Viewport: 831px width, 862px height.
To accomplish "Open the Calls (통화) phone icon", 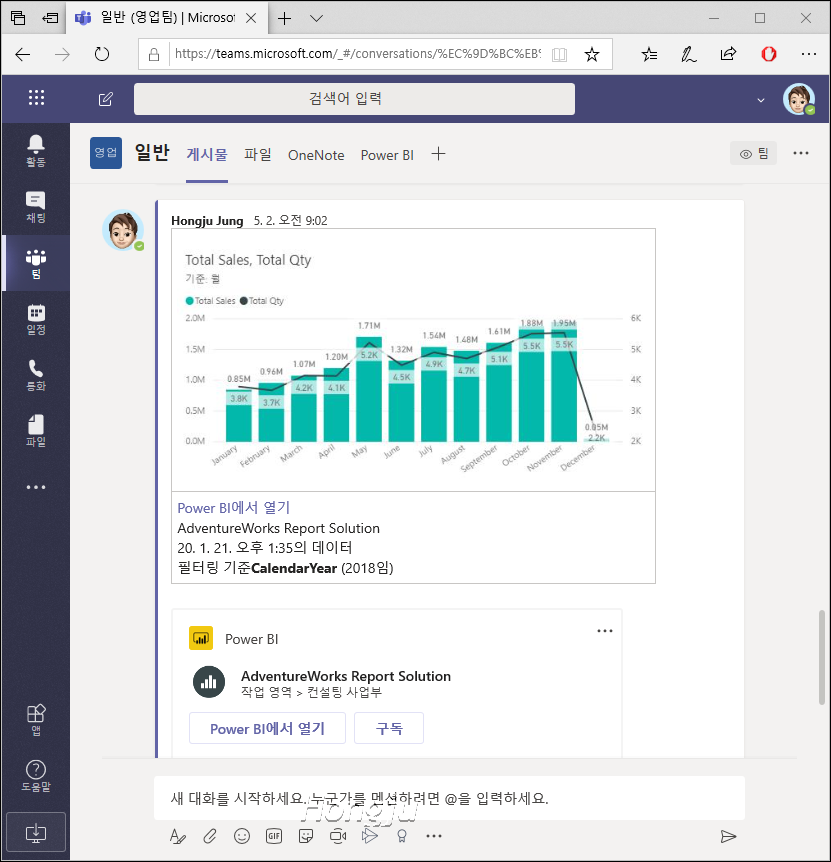I will [36, 375].
